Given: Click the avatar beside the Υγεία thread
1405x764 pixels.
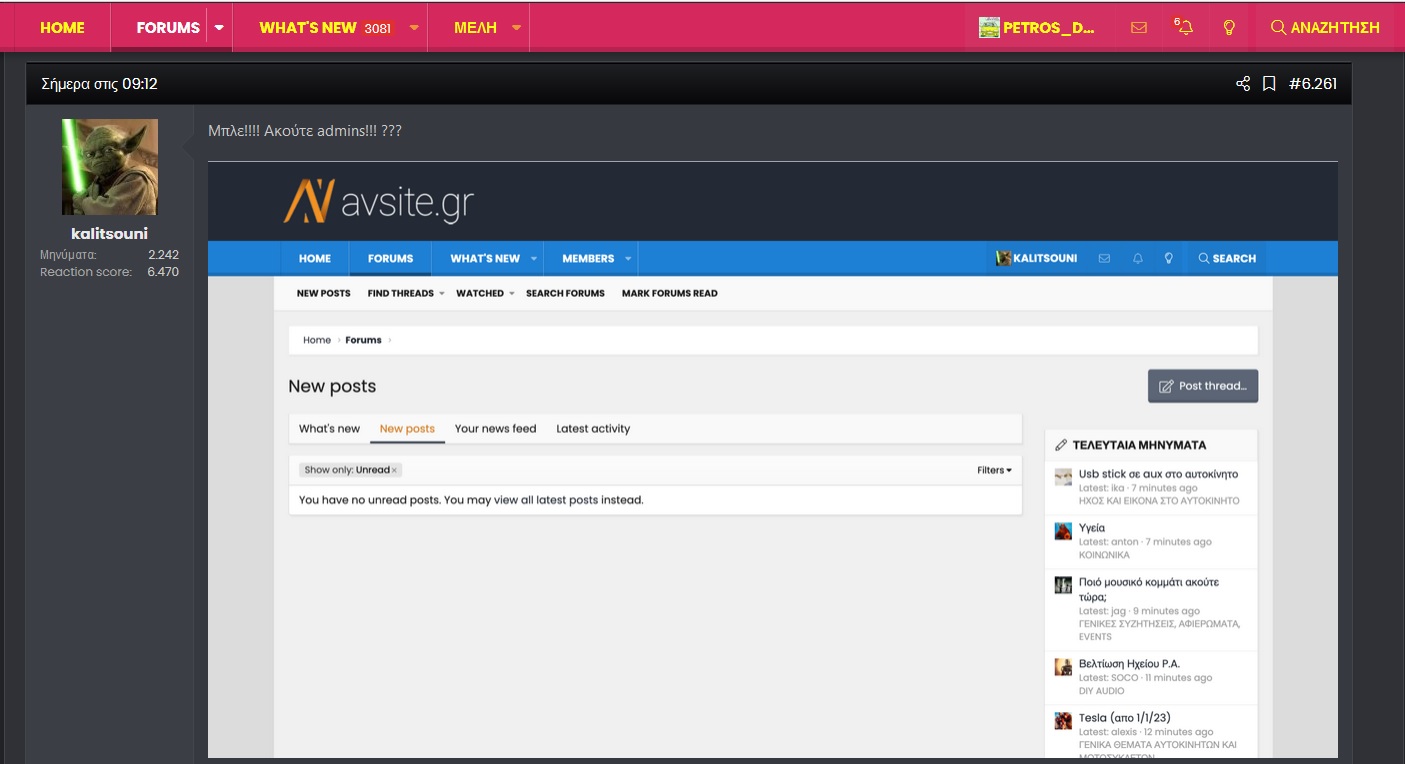Looking at the screenshot, I should pos(1063,531).
